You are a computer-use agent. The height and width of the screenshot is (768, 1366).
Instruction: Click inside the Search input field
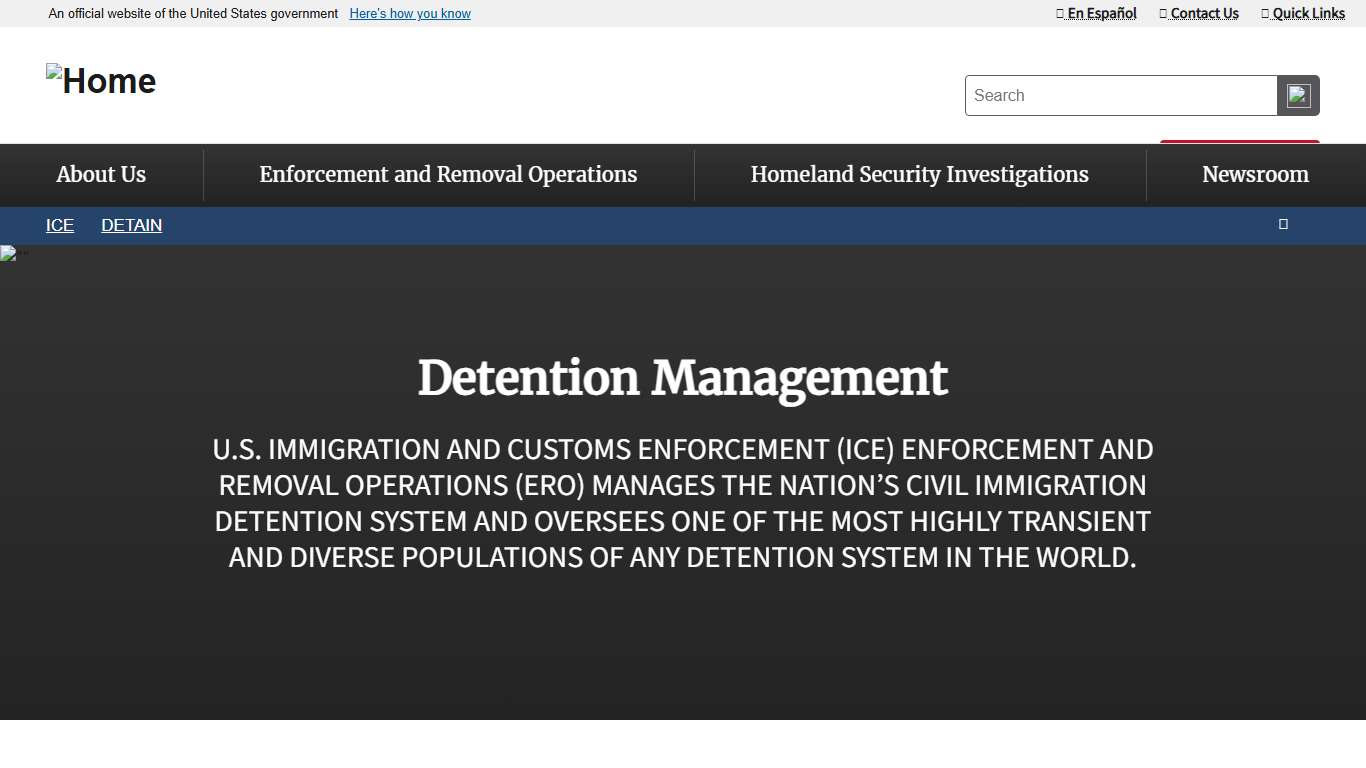point(1120,95)
